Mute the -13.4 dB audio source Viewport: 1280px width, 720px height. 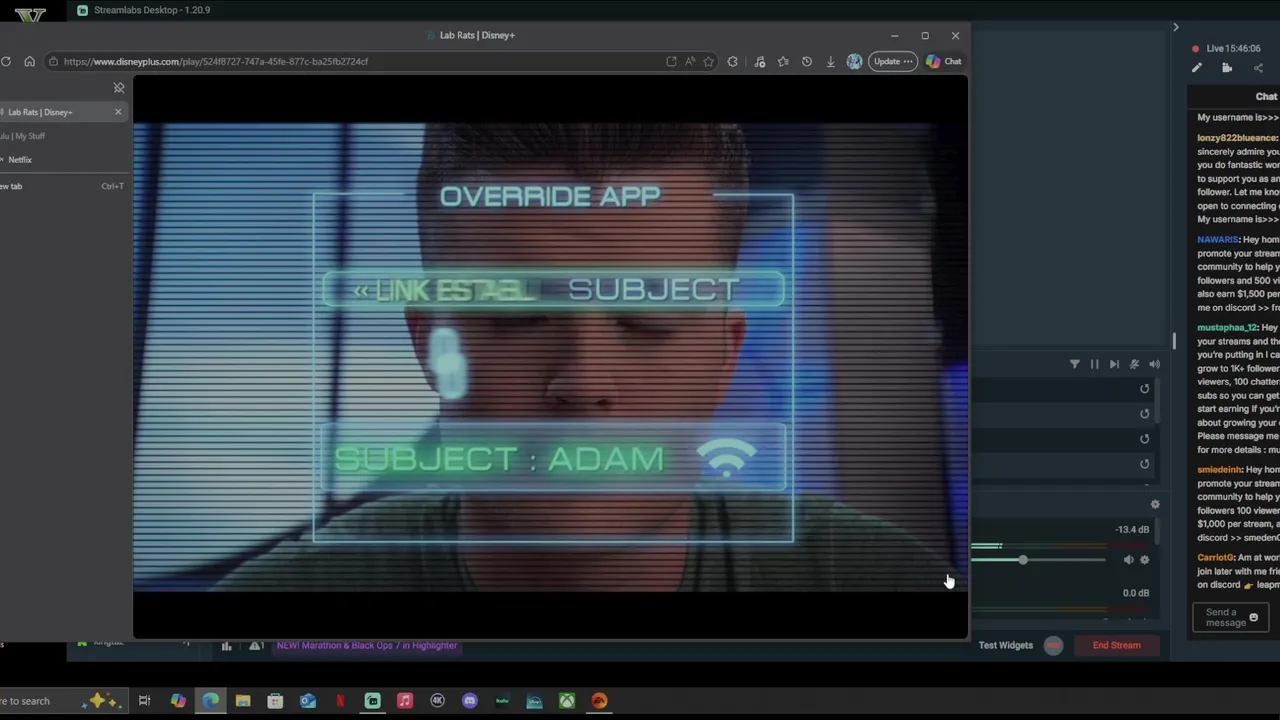1129,560
